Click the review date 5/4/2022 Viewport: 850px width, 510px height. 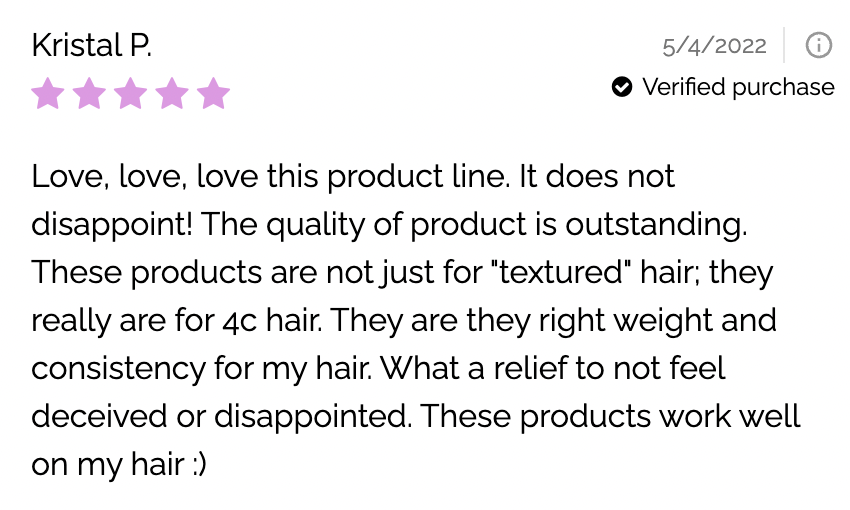pos(714,46)
